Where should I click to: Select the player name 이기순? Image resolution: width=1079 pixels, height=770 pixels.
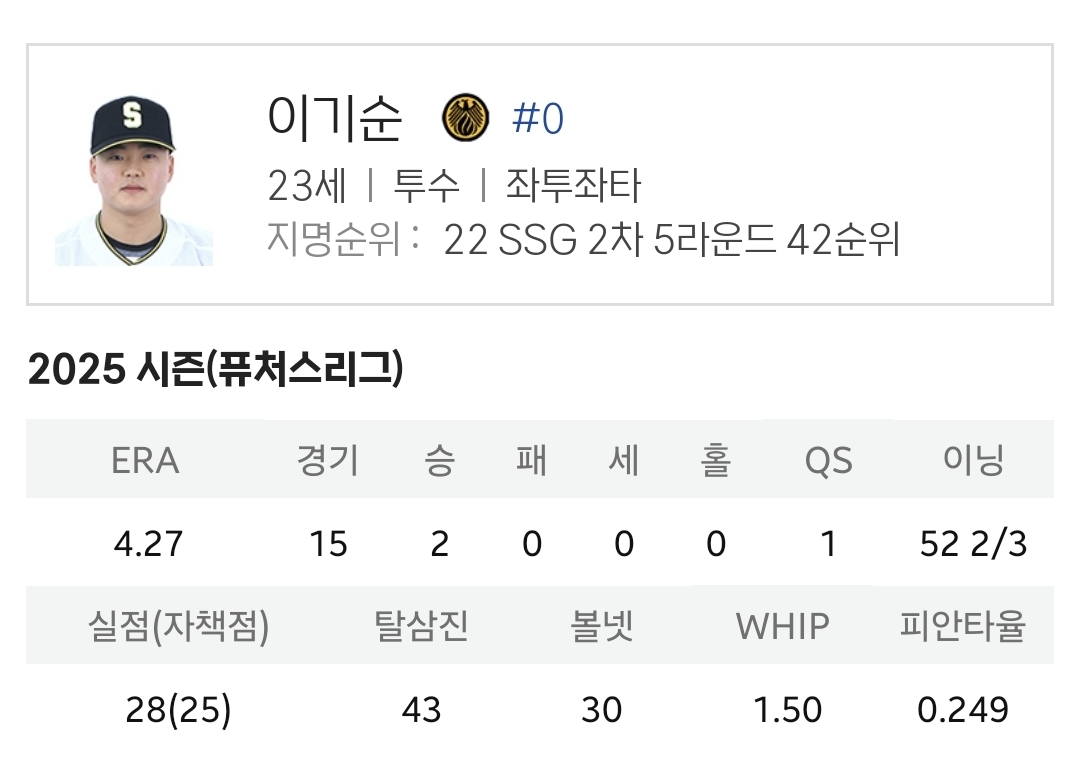334,118
